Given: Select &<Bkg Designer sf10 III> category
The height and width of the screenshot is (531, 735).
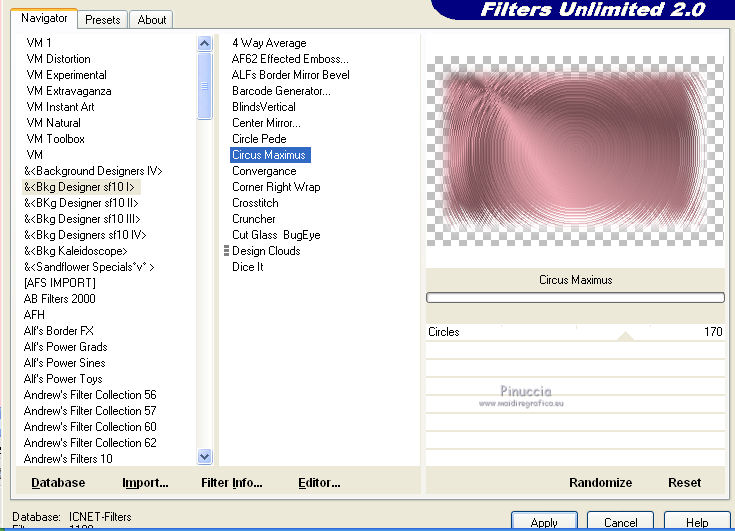Looking at the screenshot, I should [82, 218].
